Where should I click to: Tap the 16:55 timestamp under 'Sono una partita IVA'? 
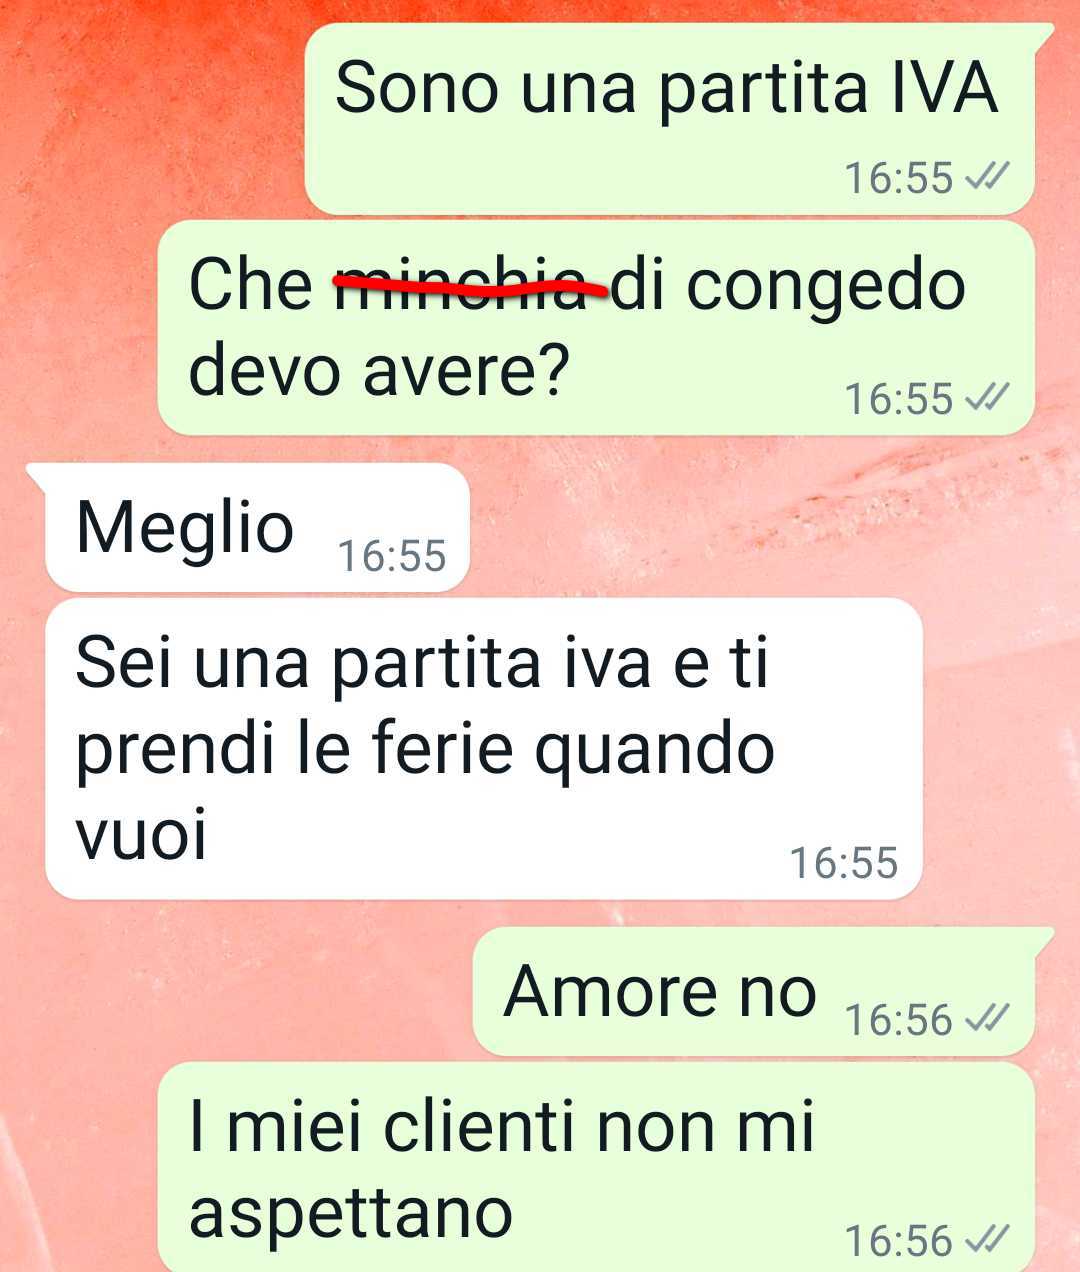(x=899, y=178)
